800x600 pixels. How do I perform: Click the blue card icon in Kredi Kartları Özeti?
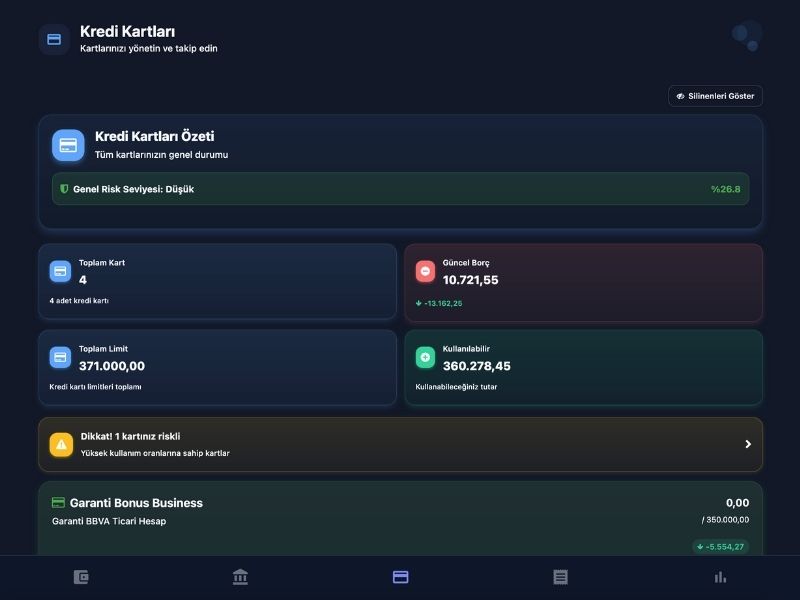coord(68,145)
